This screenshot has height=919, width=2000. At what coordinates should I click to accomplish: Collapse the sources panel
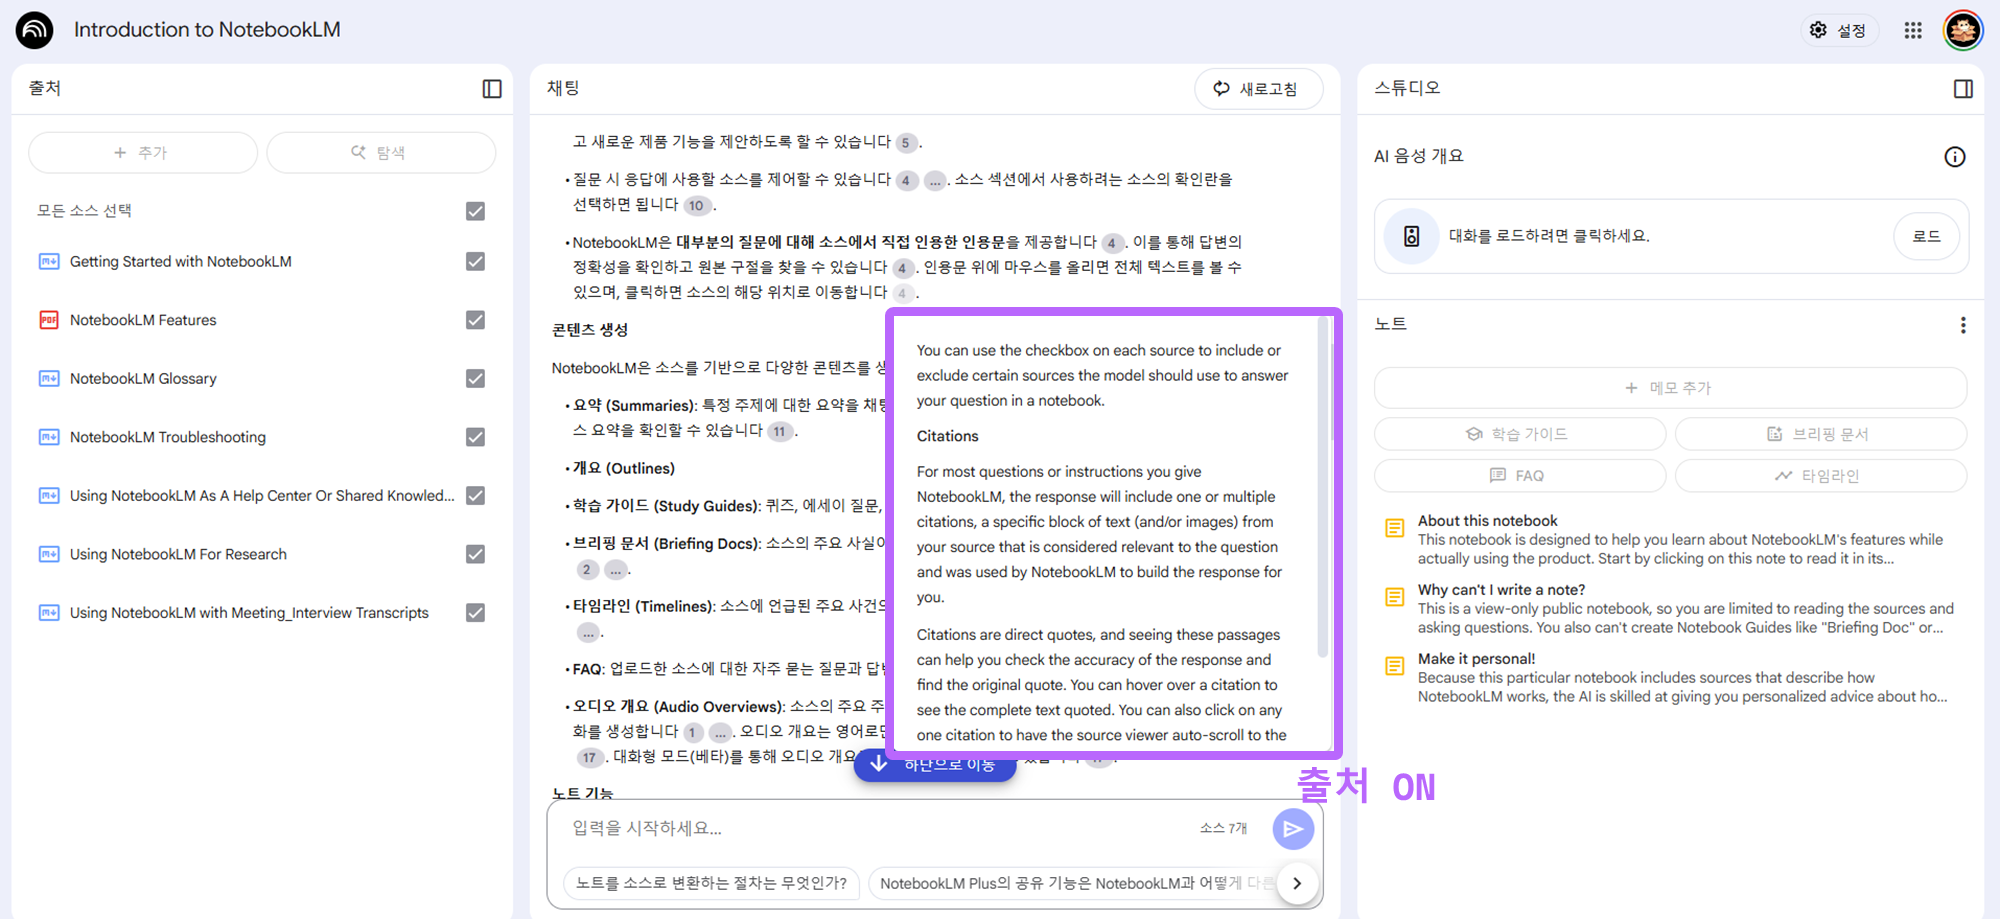(492, 89)
